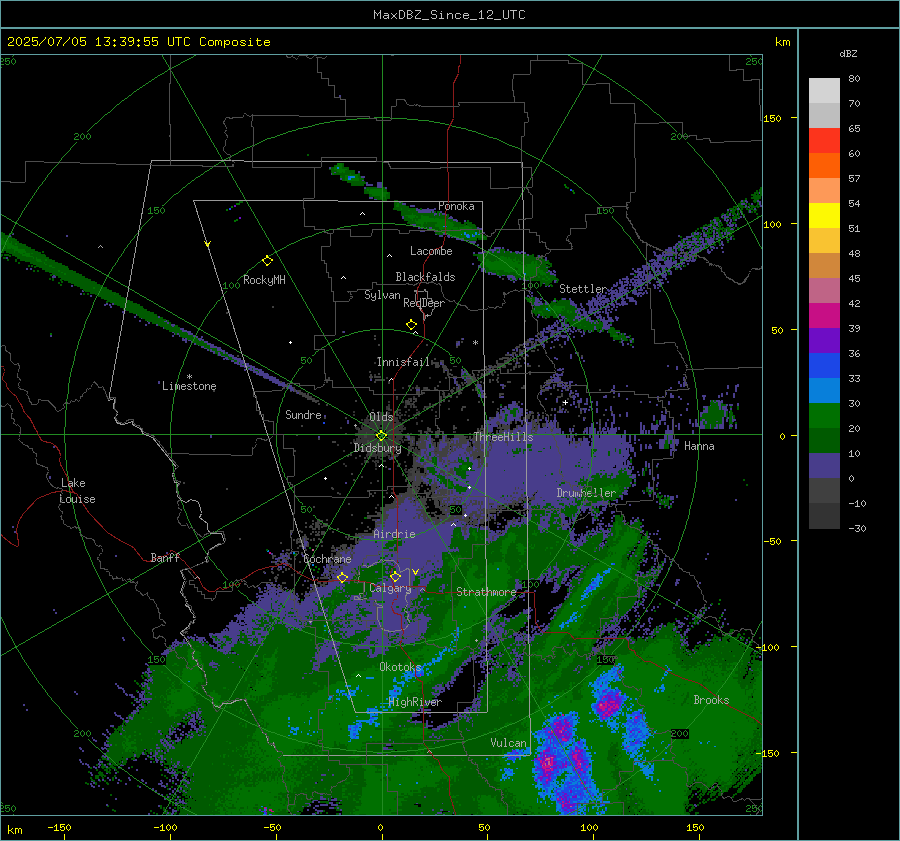
Task: Click the yellow diamond marker above Calgary
Action: (395, 576)
